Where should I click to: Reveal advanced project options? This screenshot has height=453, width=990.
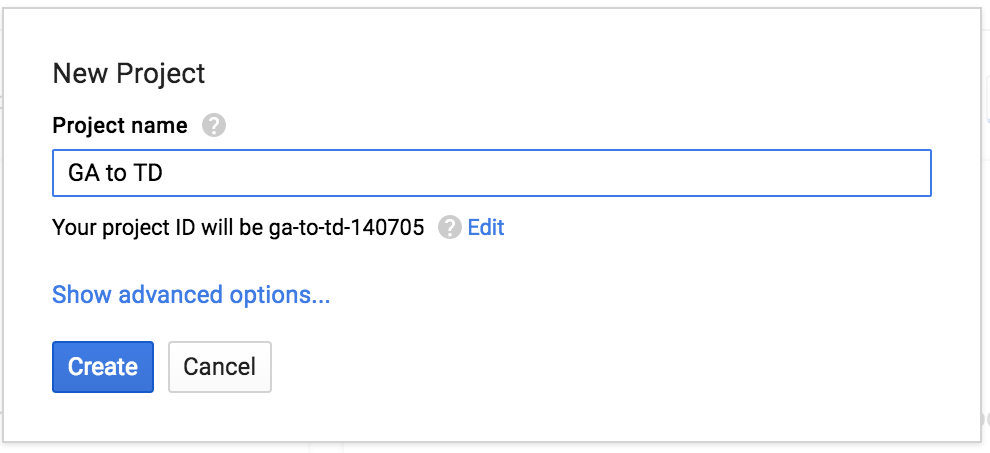click(191, 295)
